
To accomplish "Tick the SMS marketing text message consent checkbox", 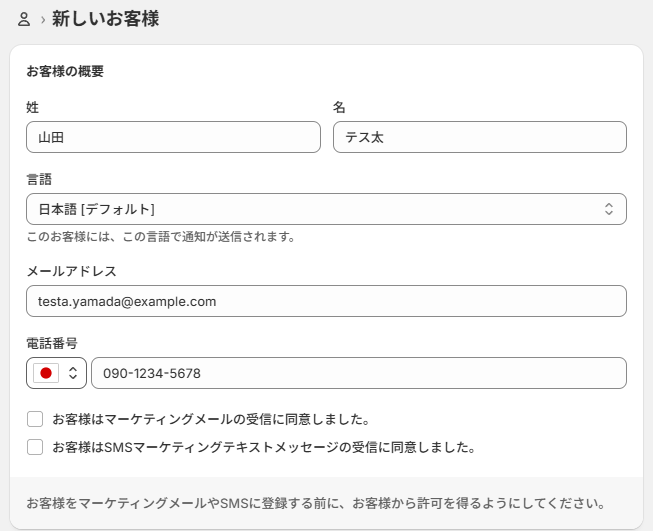I will pyautogui.click(x=35, y=447).
